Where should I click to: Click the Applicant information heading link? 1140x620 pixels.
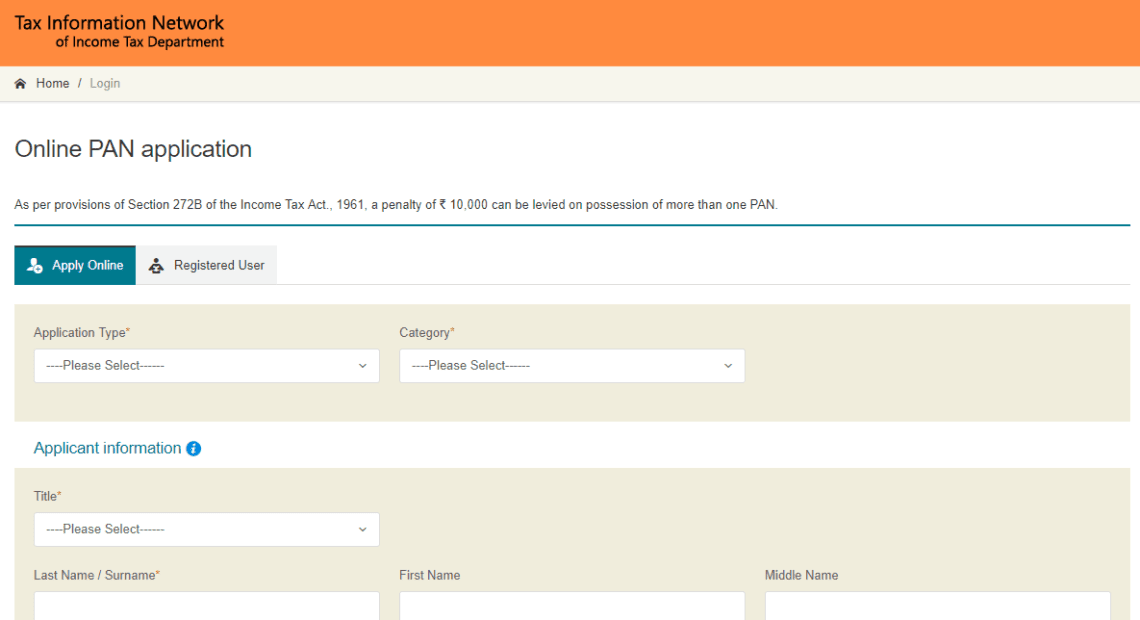tap(107, 448)
